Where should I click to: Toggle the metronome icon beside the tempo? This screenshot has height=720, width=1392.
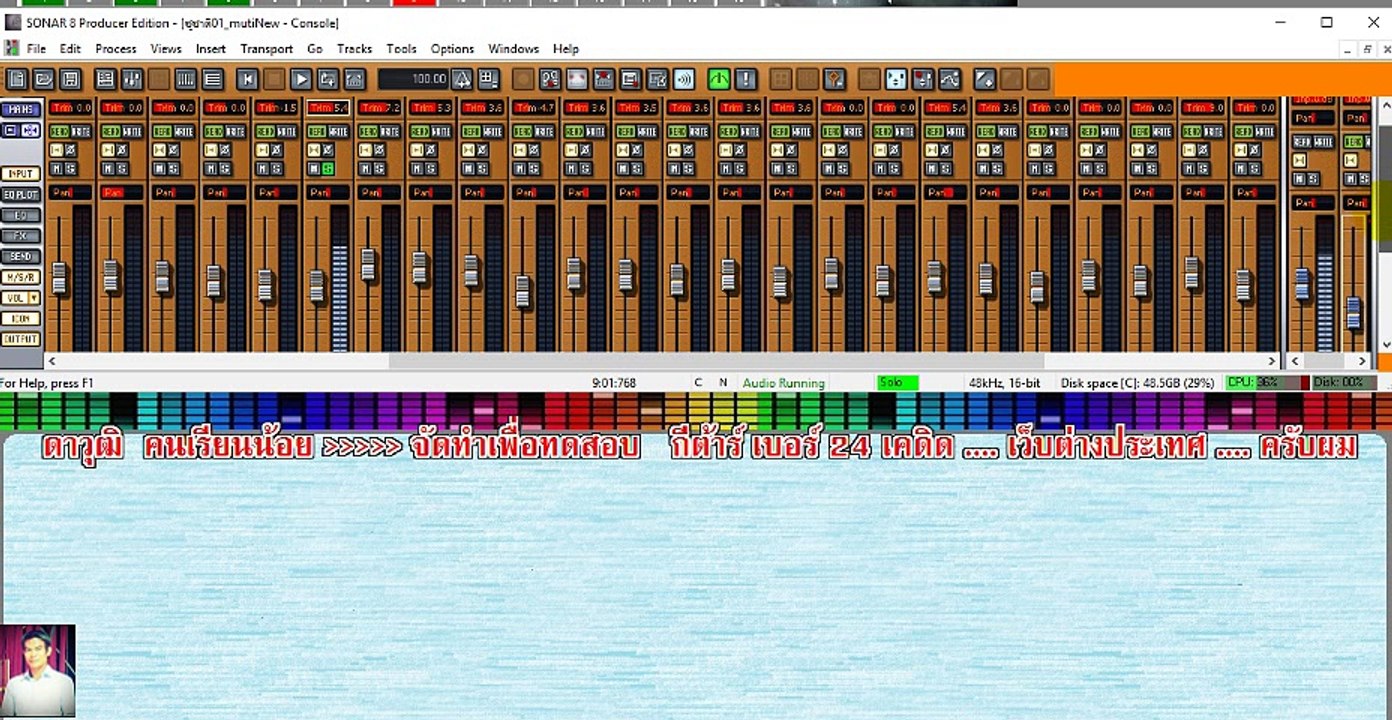click(462, 79)
